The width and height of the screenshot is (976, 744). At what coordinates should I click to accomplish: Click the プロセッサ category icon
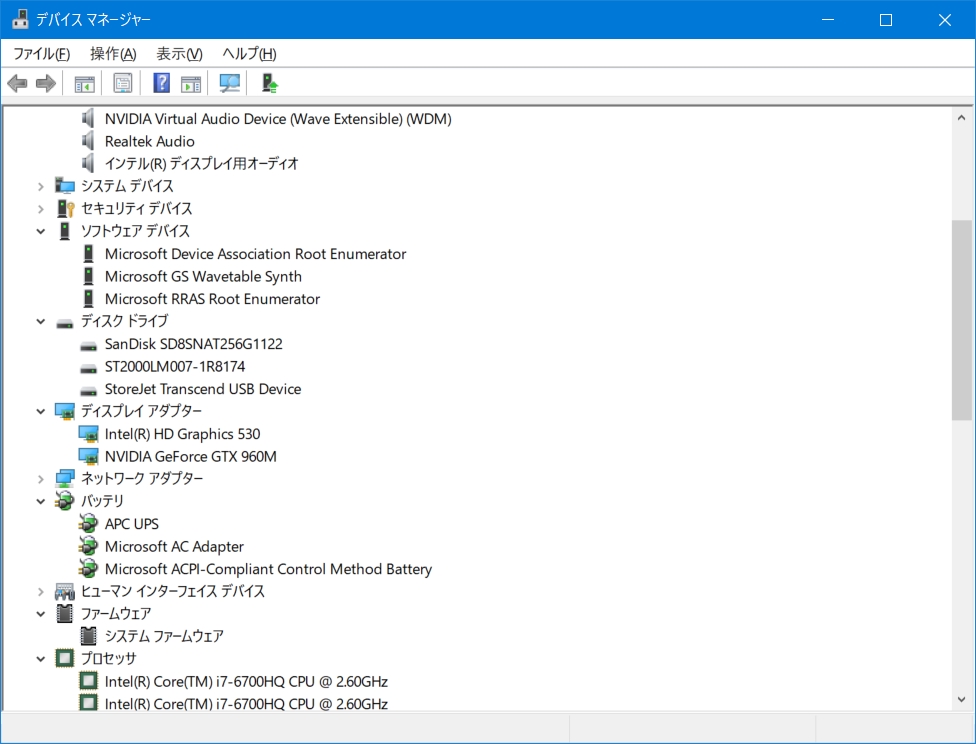coord(65,658)
